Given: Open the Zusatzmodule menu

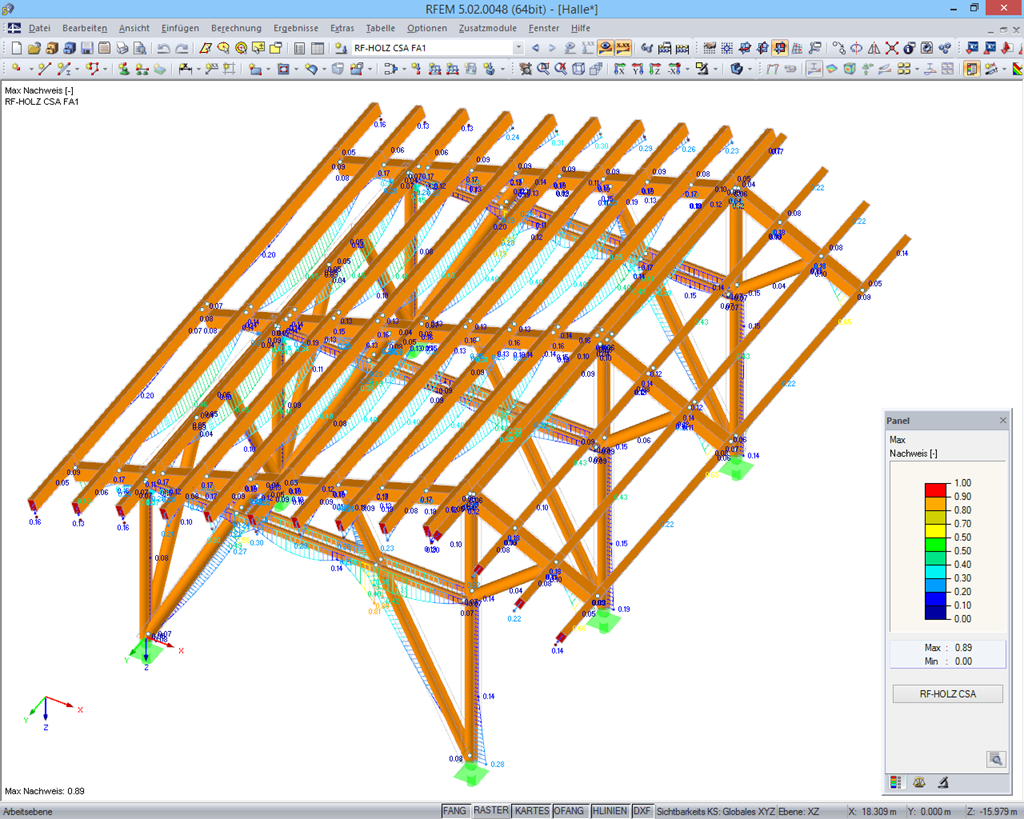Looking at the screenshot, I should click(487, 27).
